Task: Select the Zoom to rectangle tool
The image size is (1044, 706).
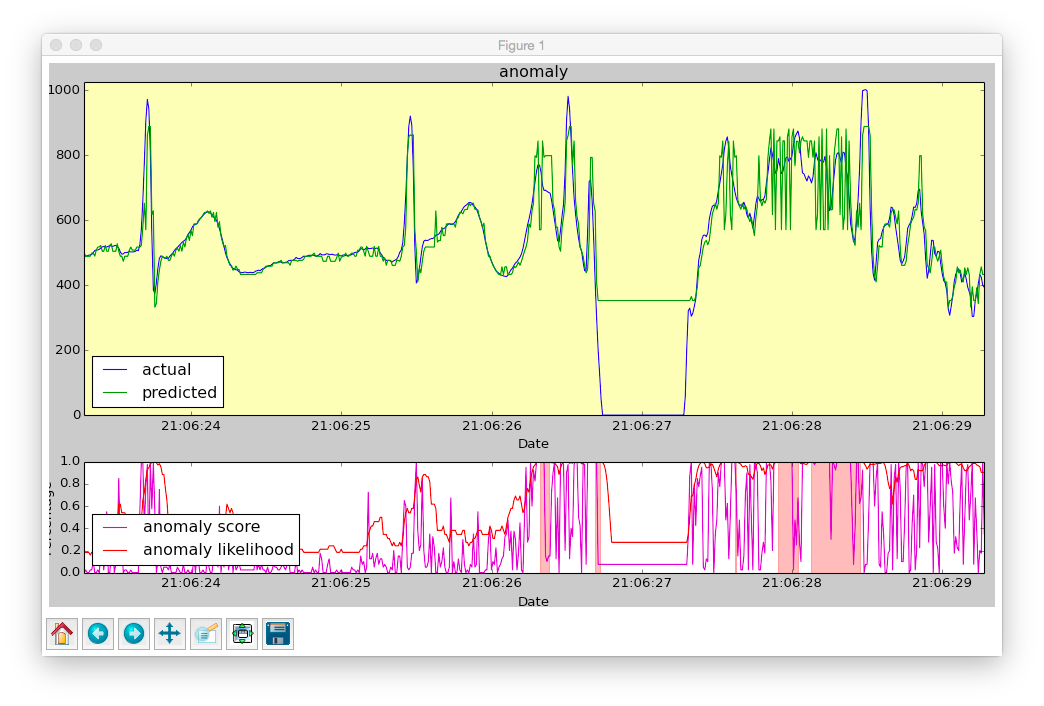Action: coord(206,633)
